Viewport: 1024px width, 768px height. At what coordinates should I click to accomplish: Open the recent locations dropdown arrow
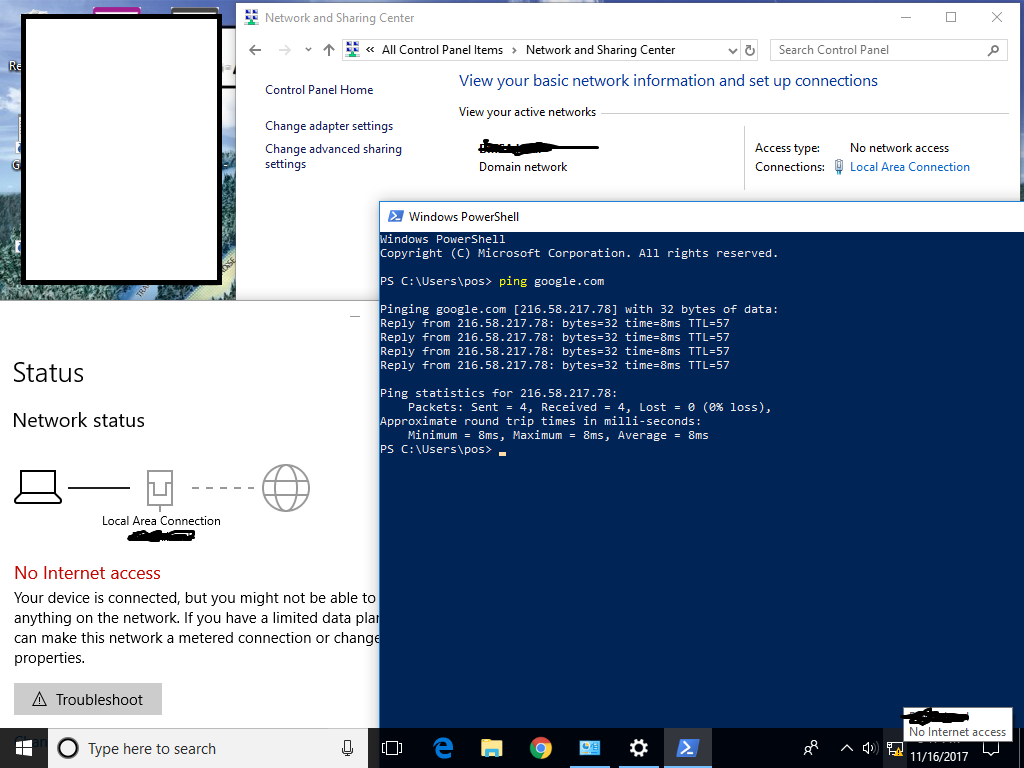coord(307,50)
